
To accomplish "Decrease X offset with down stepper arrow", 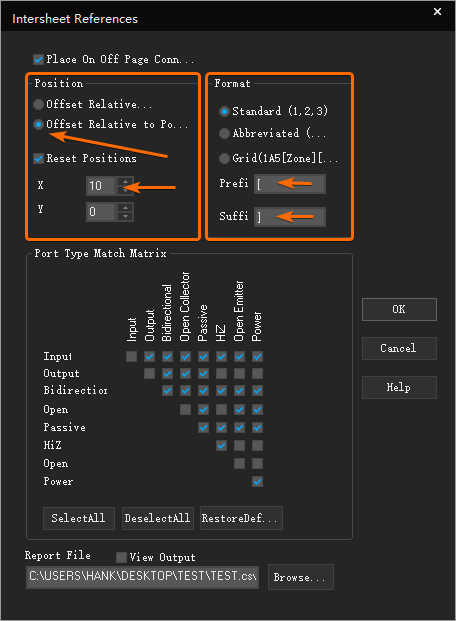I will (x=126, y=190).
